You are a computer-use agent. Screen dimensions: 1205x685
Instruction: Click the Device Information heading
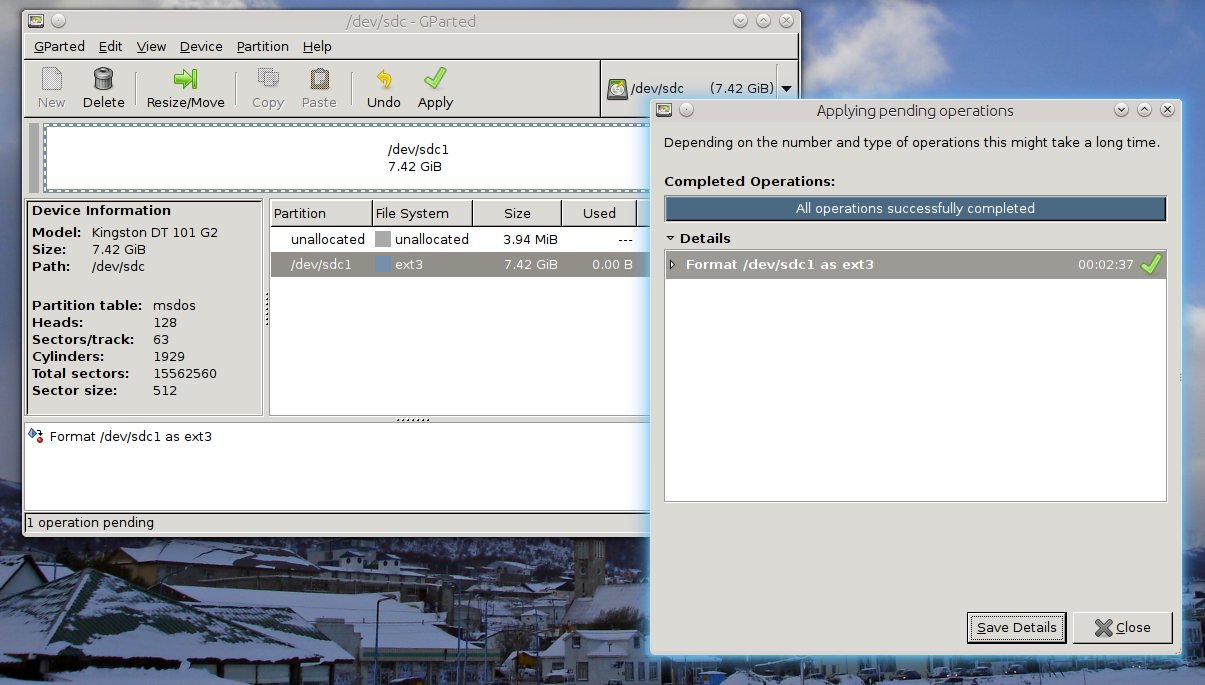[101, 210]
